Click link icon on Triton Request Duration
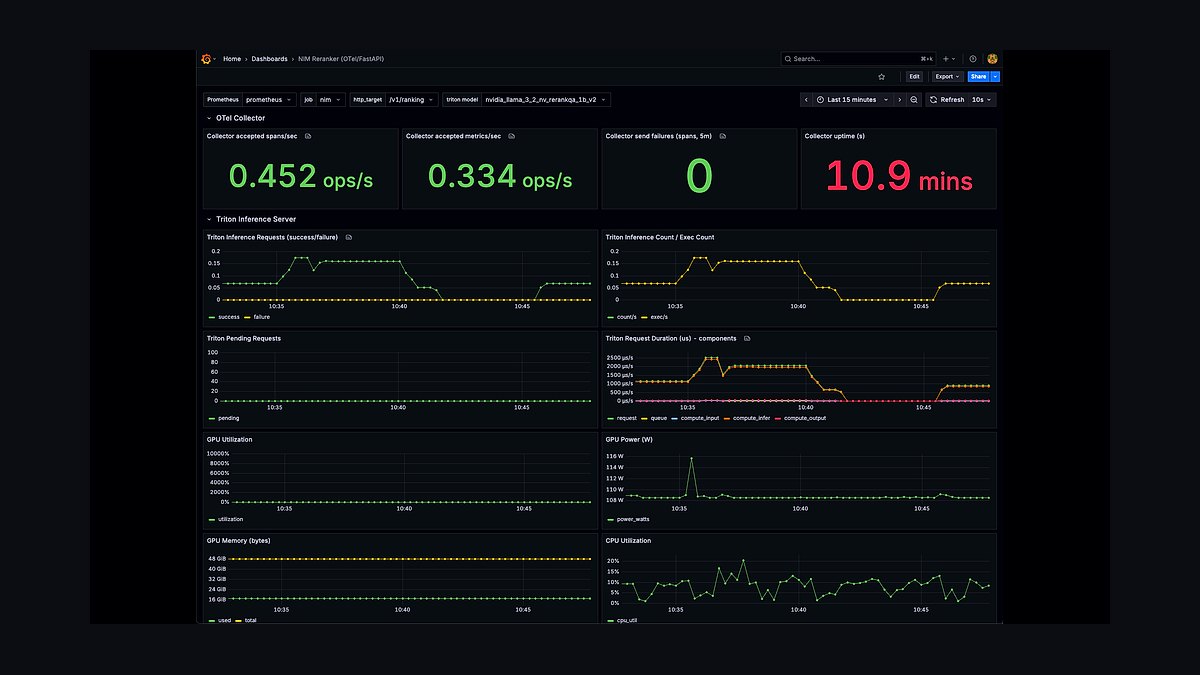The height and width of the screenshot is (675, 1200). [747, 338]
